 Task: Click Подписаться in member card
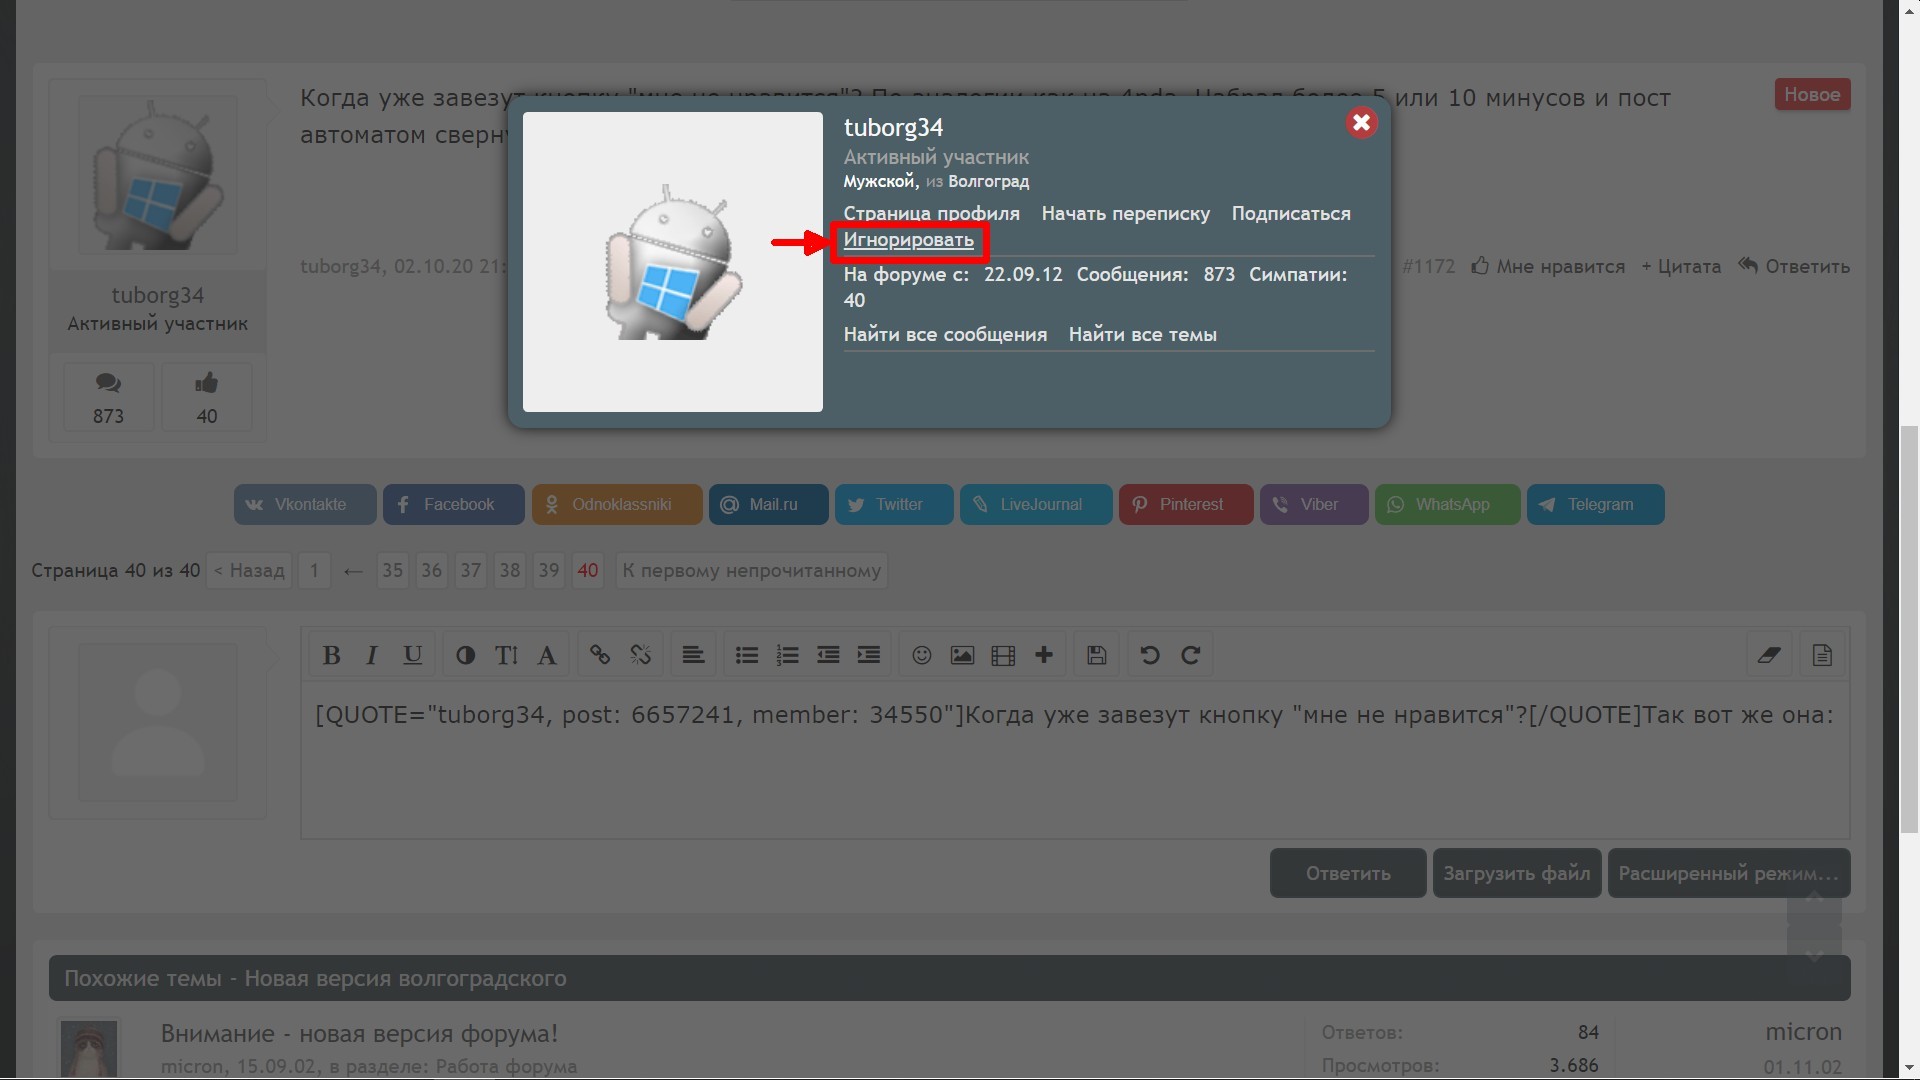[x=1290, y=213]
